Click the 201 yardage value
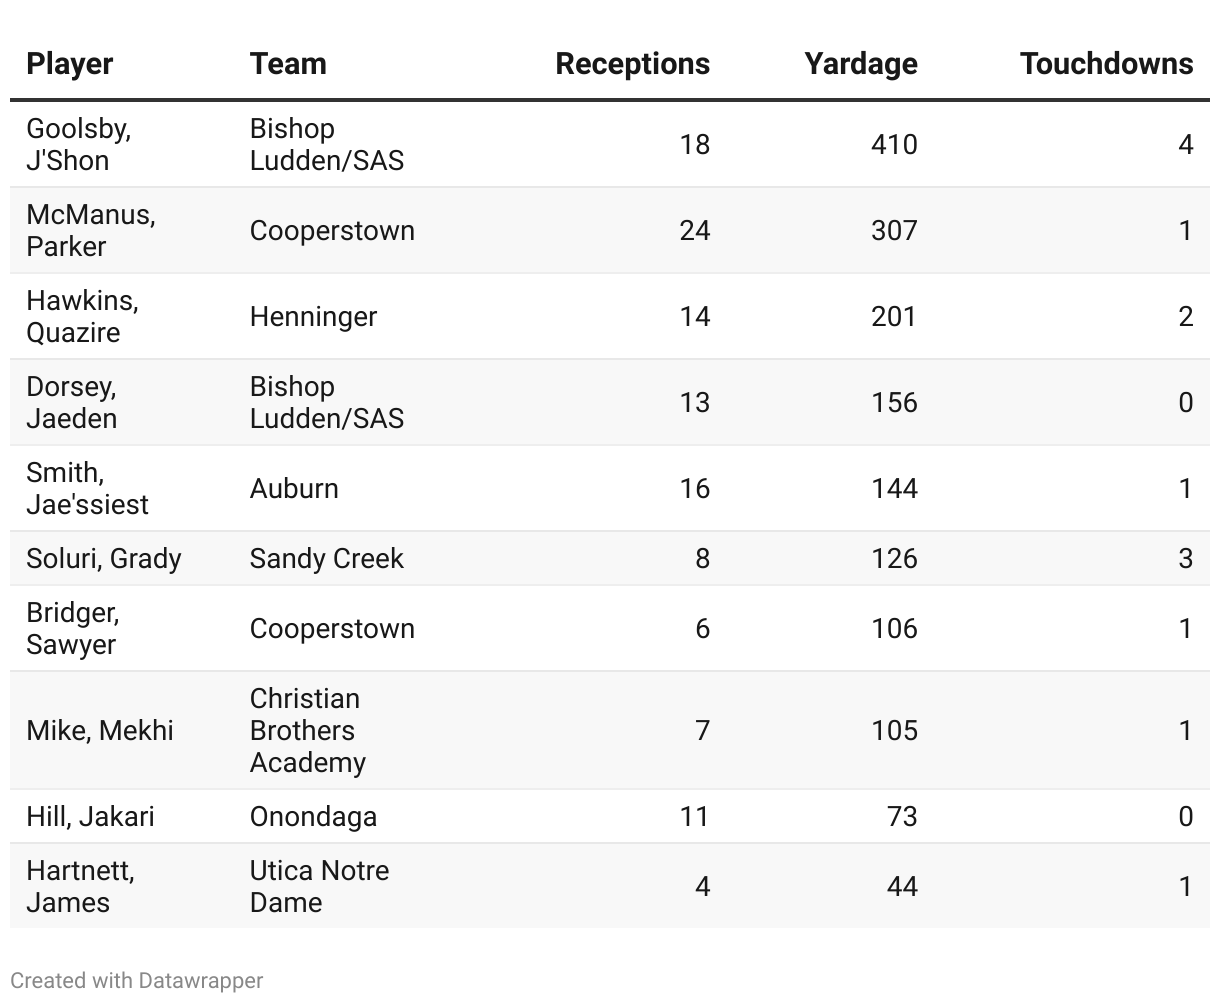The height and width of the screenshot is (1004, 1220). (893, 316)
